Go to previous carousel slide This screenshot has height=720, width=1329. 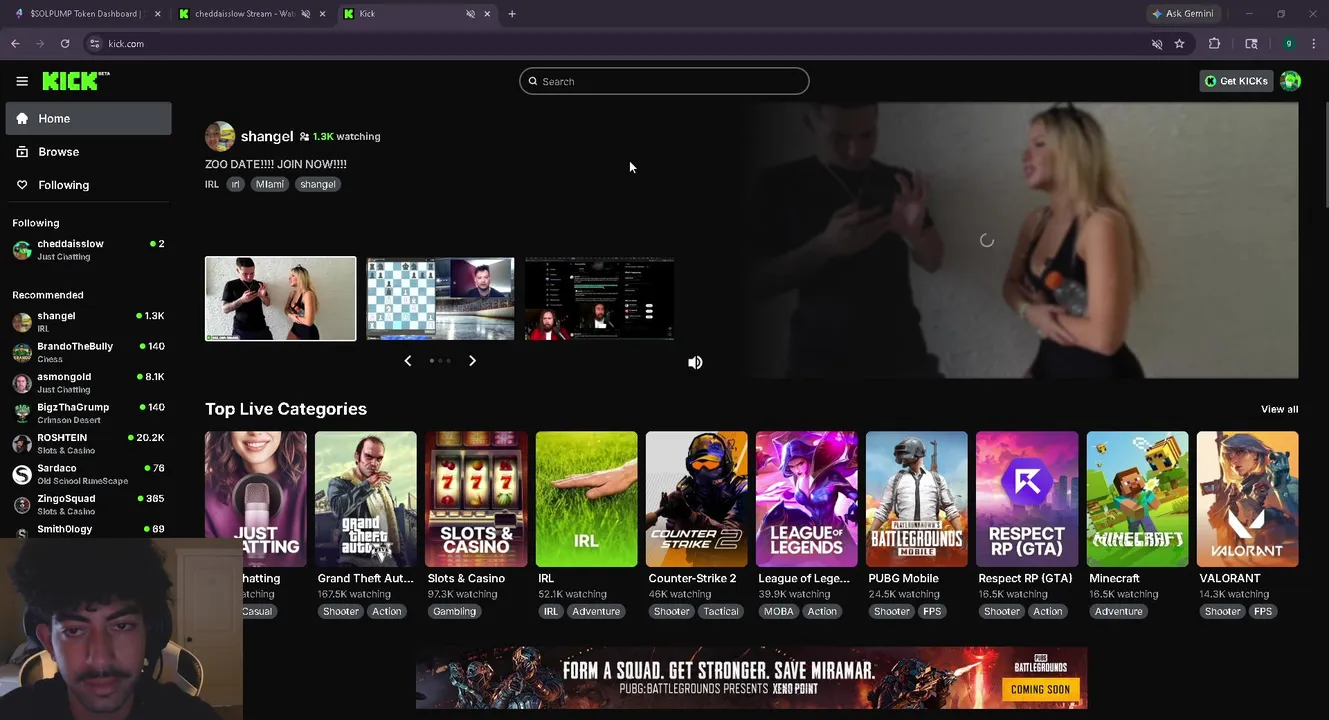pyautogui.click(x=407, y=360)
